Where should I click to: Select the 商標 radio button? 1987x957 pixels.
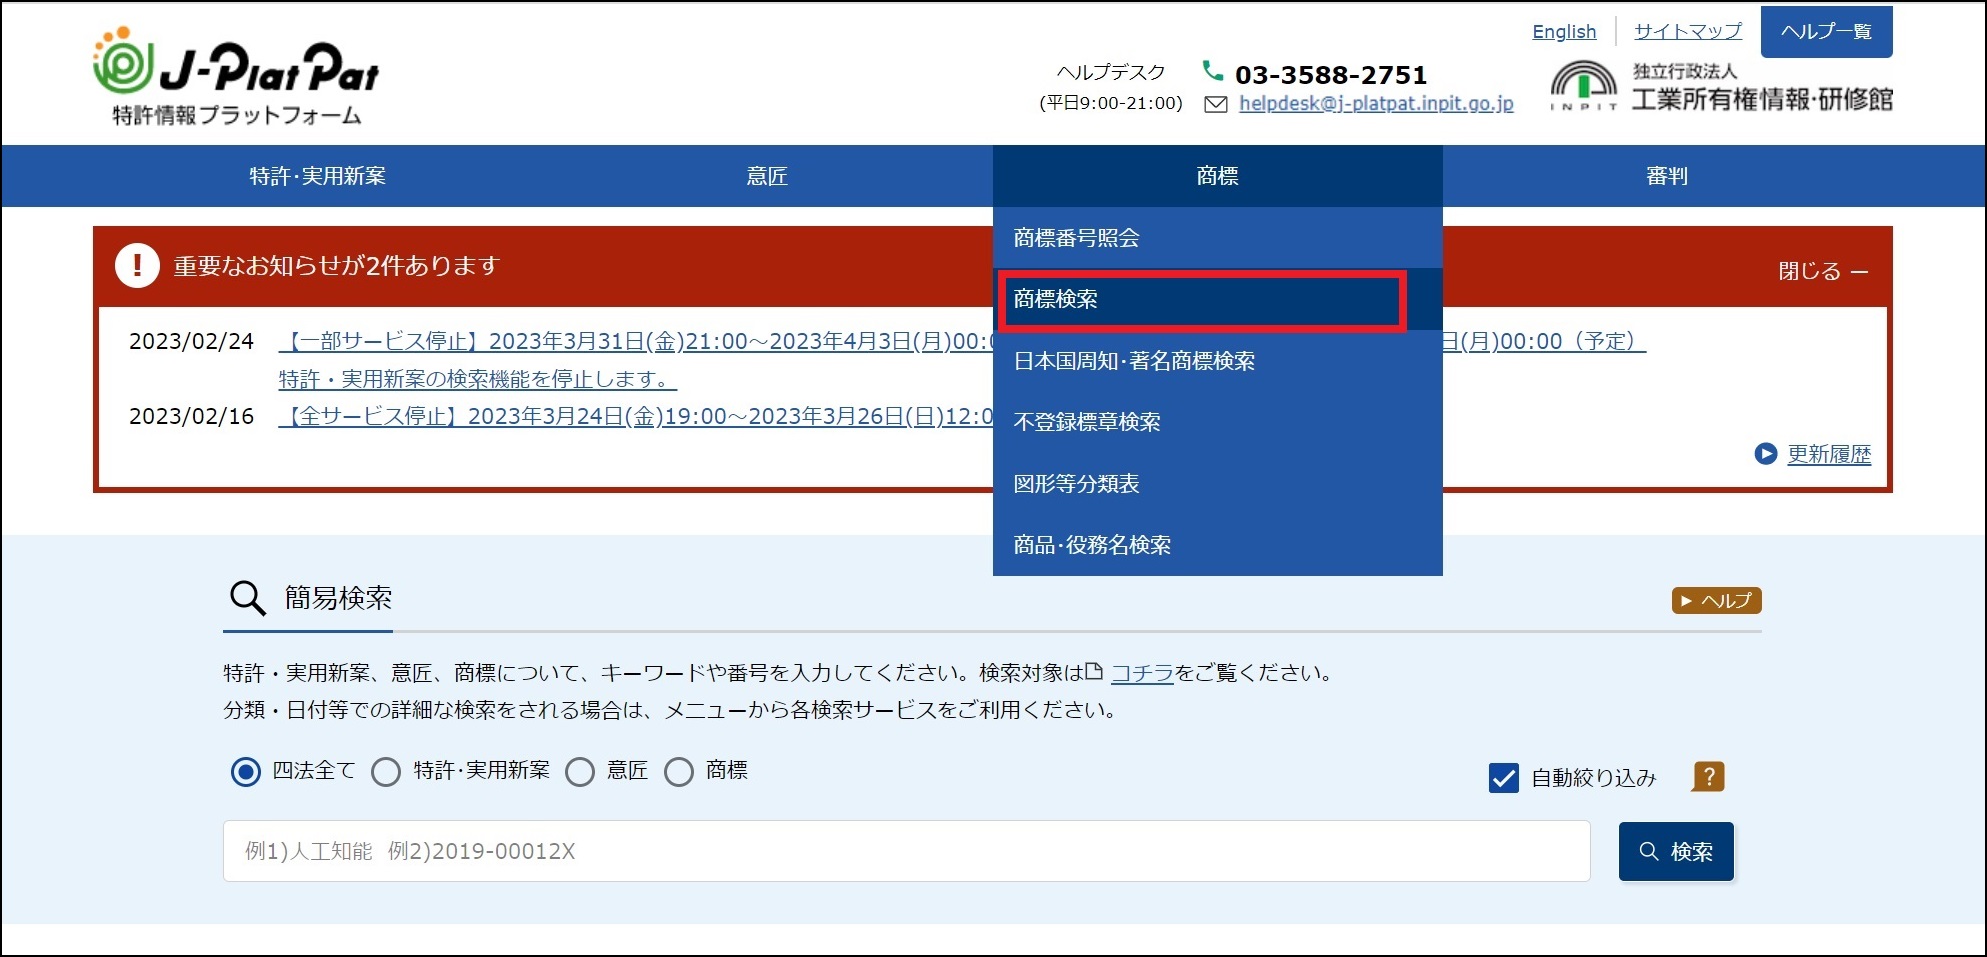(679, 772)
